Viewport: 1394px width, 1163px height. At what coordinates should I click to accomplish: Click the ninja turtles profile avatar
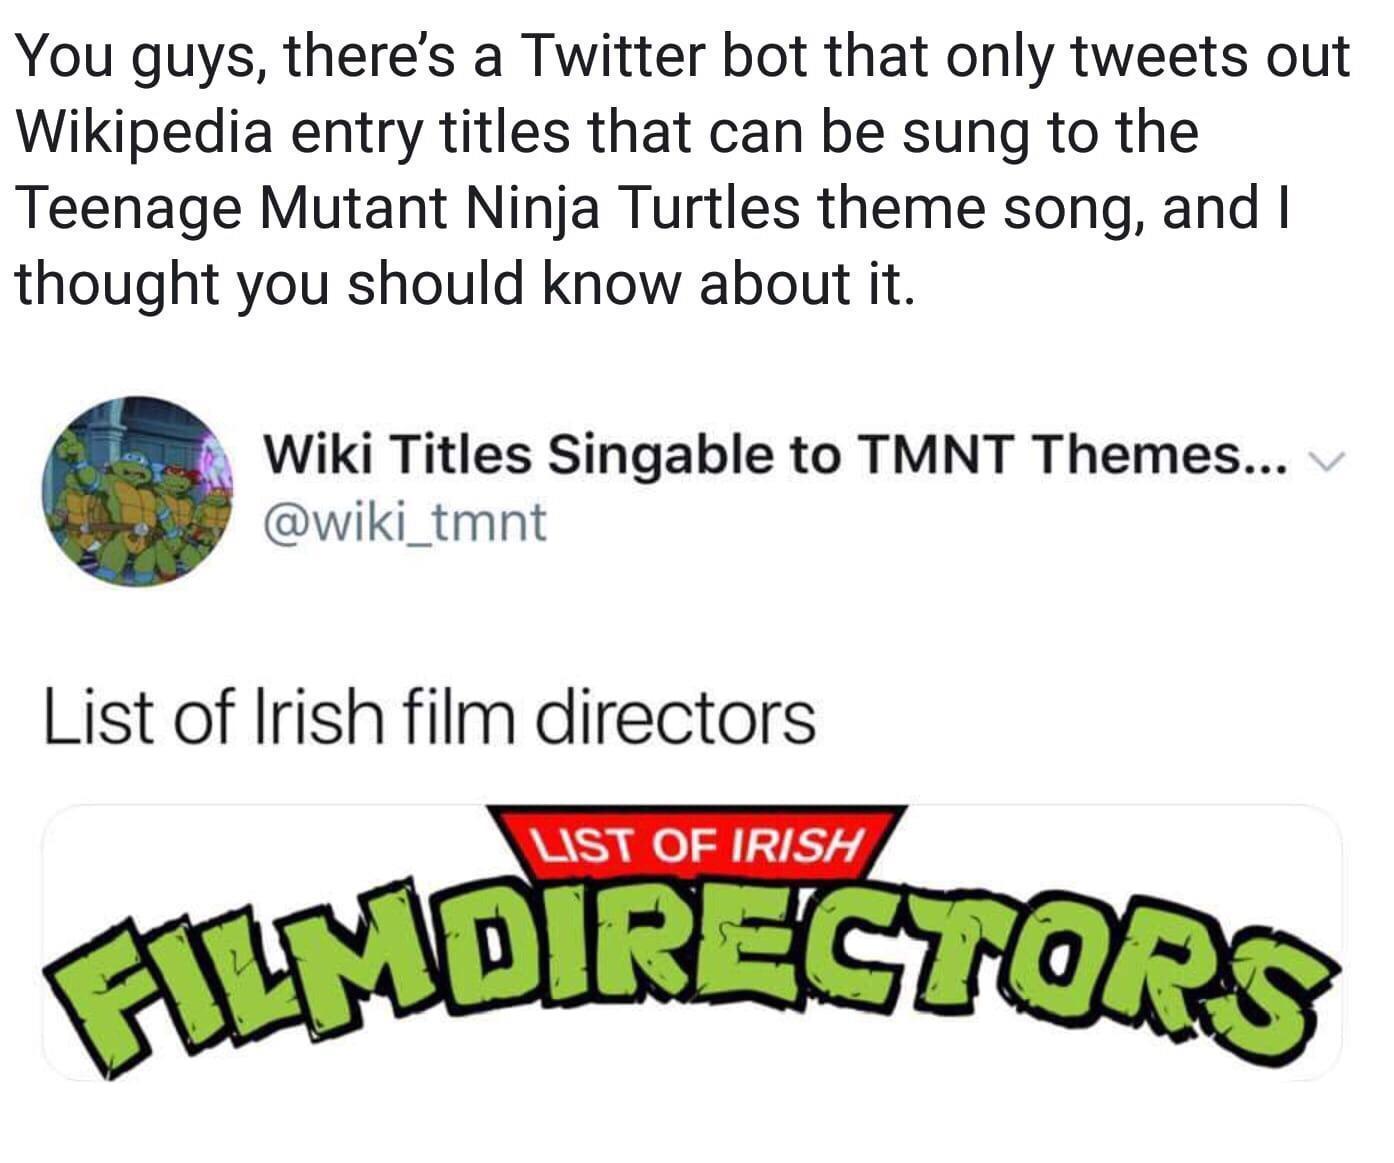(x=137, y=491)
